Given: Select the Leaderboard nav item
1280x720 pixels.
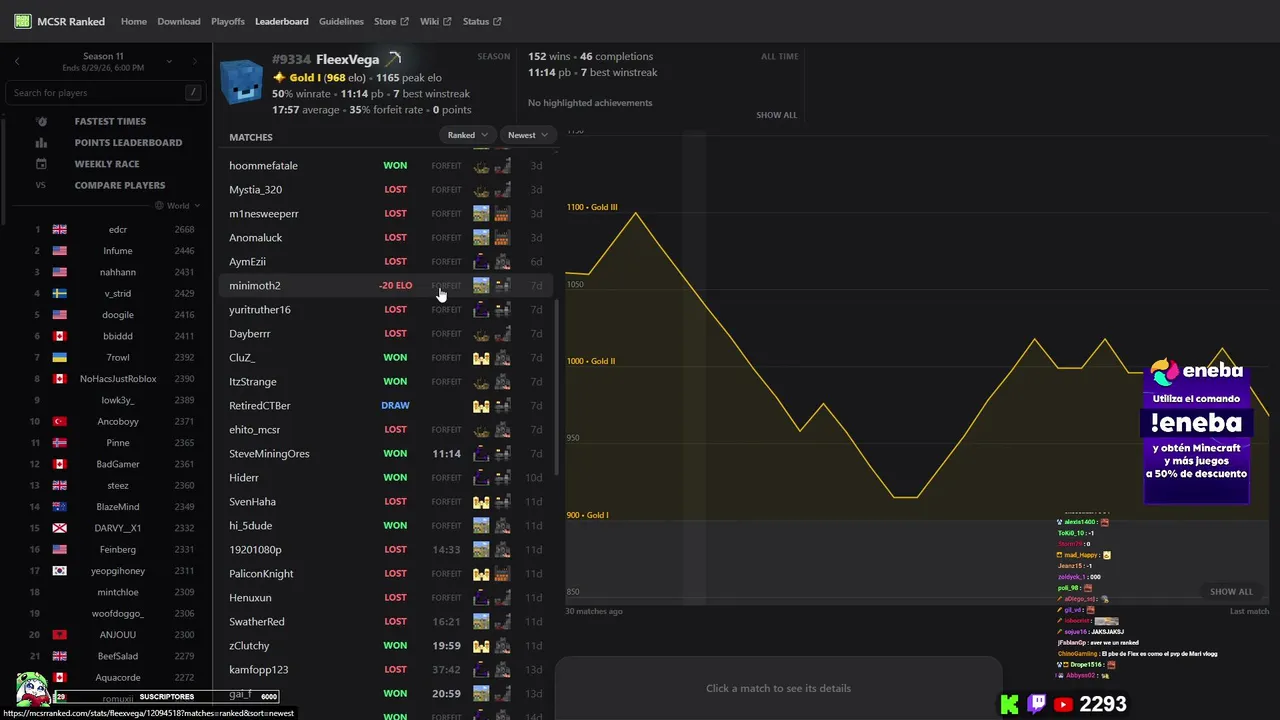Looking at the screenshot, I should 282,21.
